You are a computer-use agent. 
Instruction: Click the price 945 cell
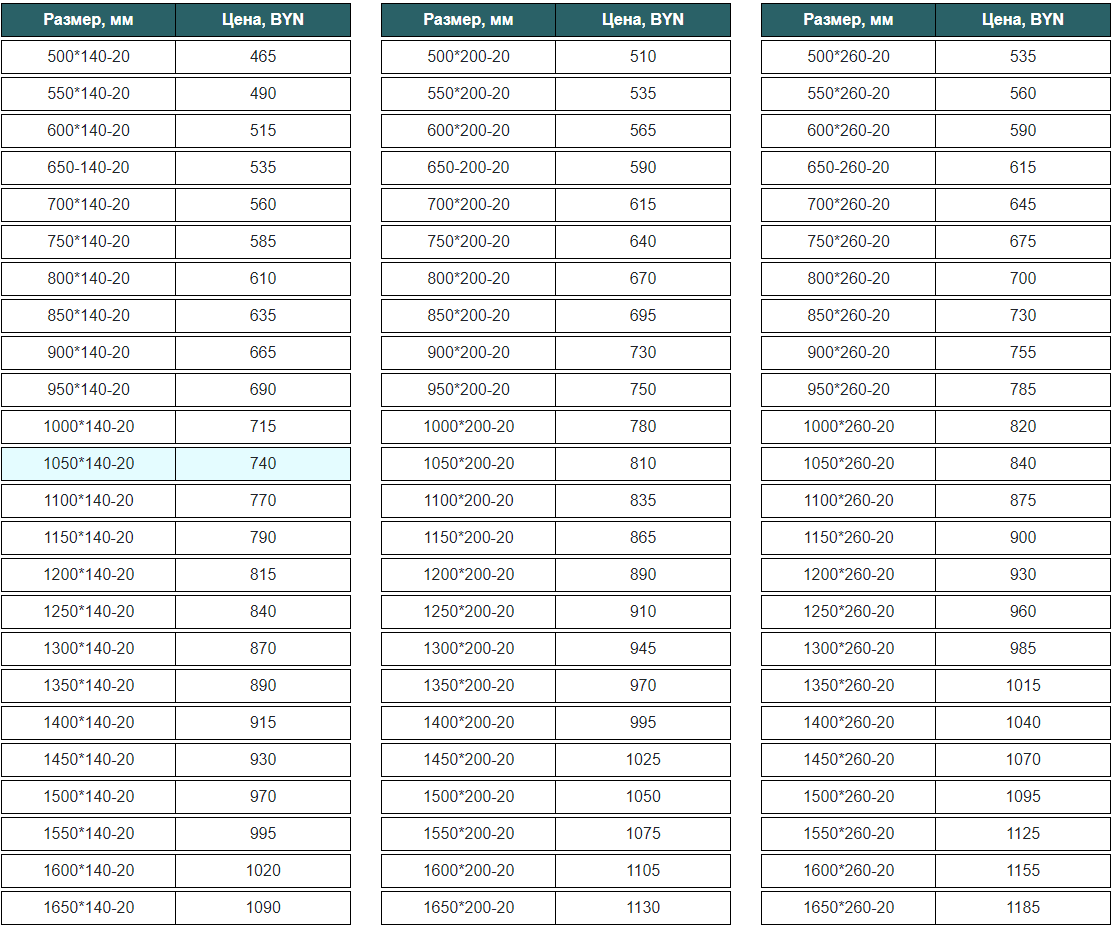point(643,649)
